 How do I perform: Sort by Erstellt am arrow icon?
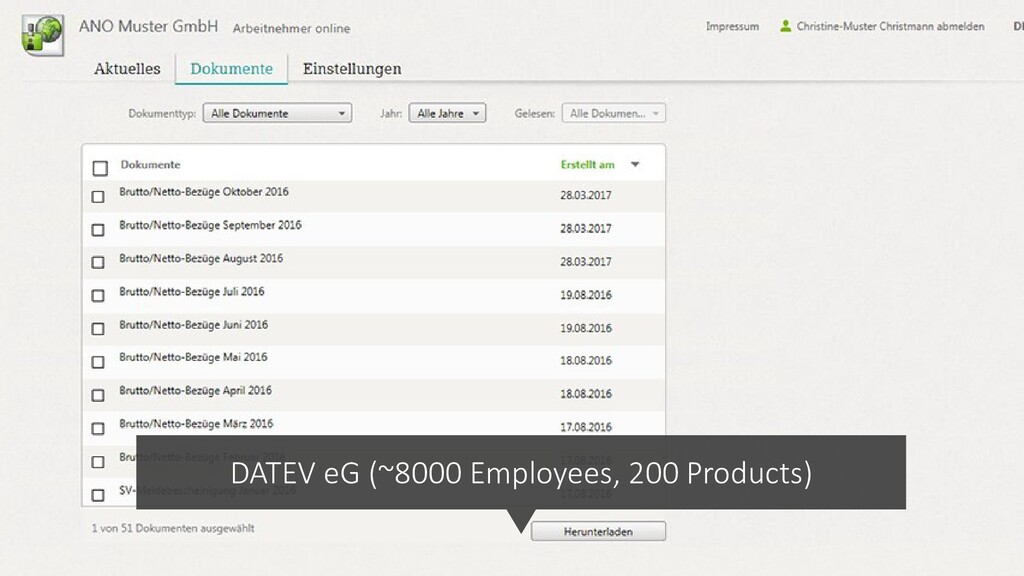[635, 165]
